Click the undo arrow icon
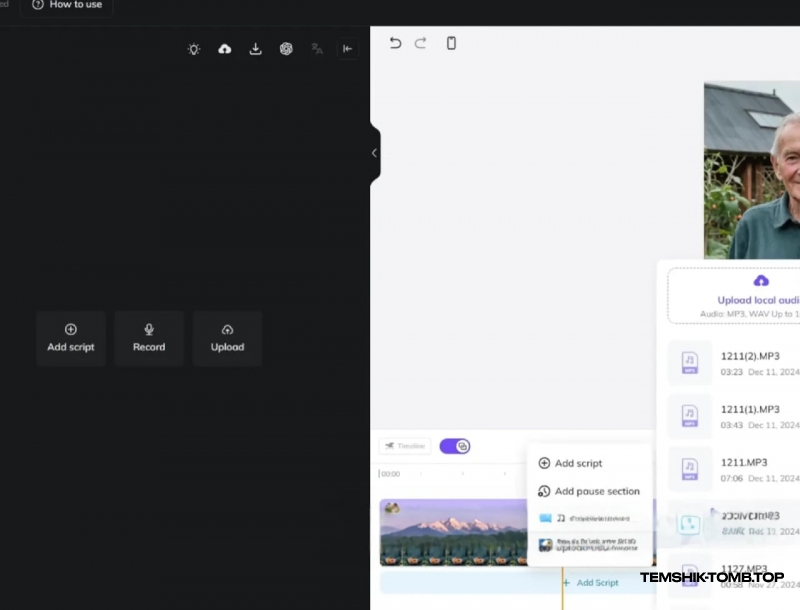800x610 pixels. click(395, 43)
